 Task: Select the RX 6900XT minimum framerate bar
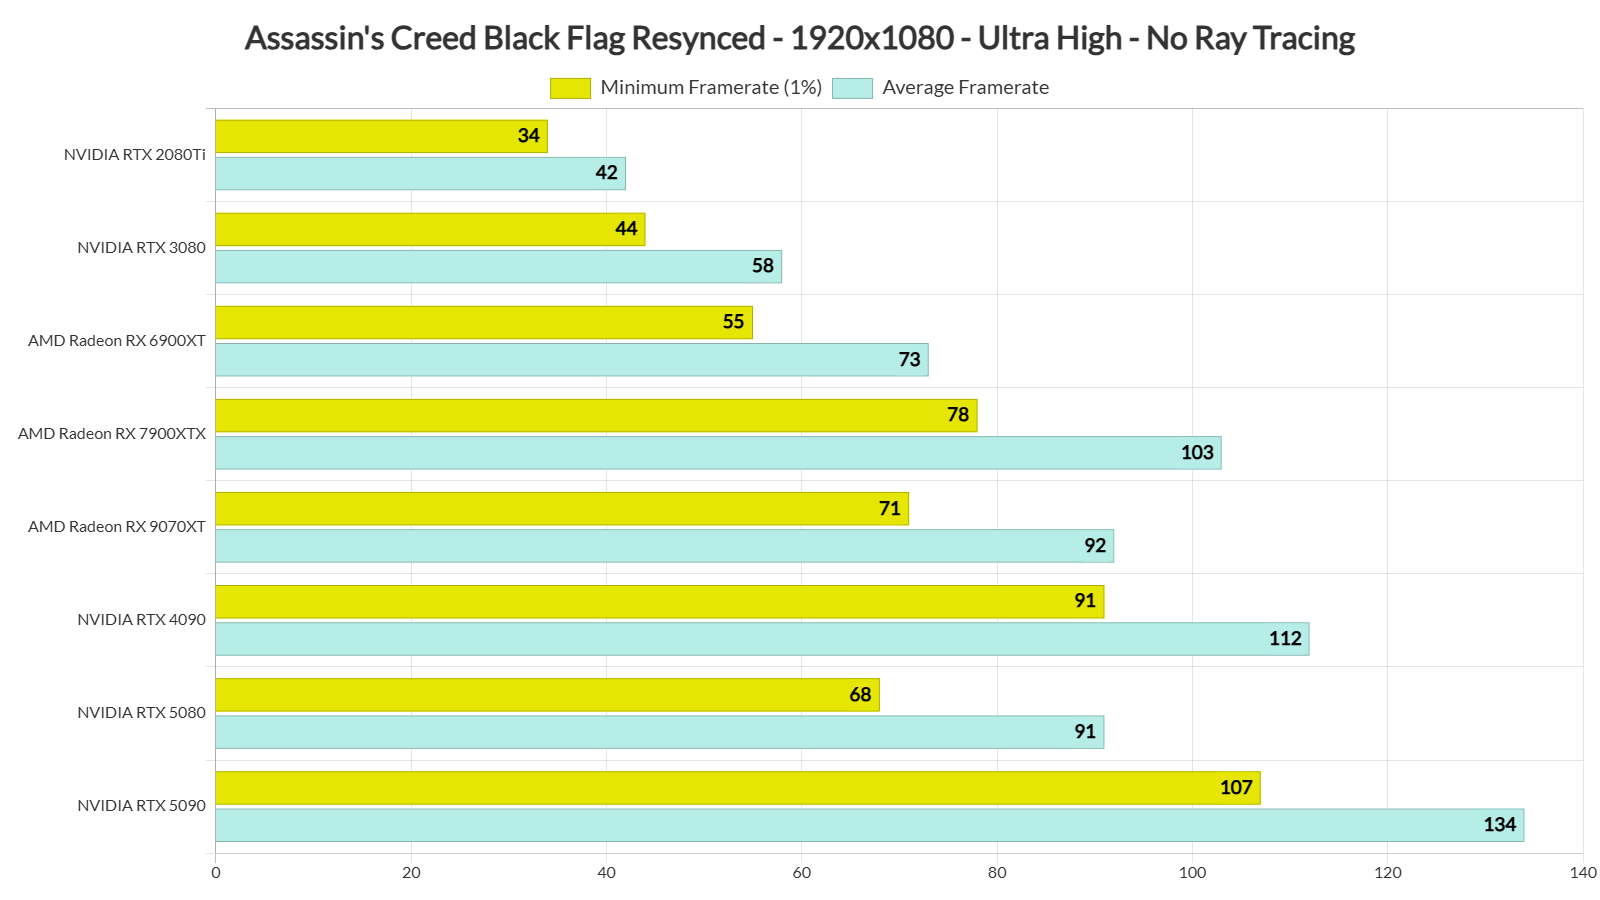click(x=484, y=322)
